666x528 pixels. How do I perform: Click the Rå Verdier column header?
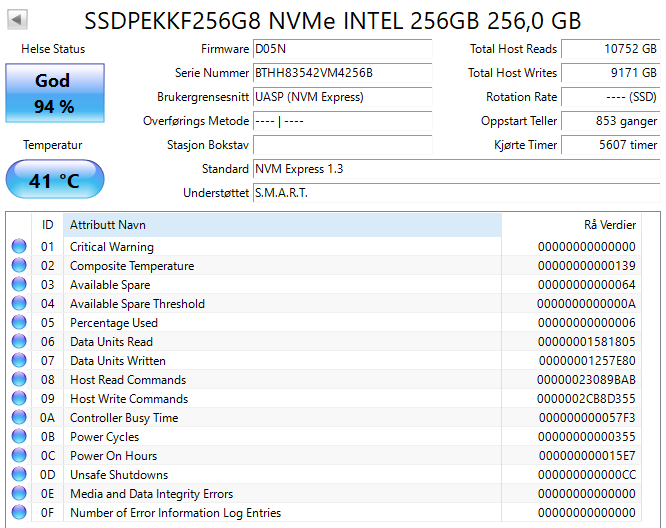tap(580, 225)
